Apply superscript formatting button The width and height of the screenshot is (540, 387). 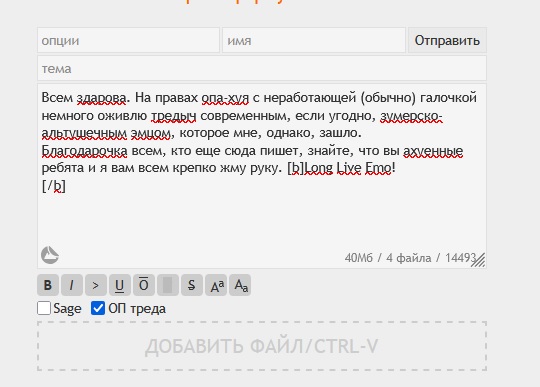[x=216, y=285]
